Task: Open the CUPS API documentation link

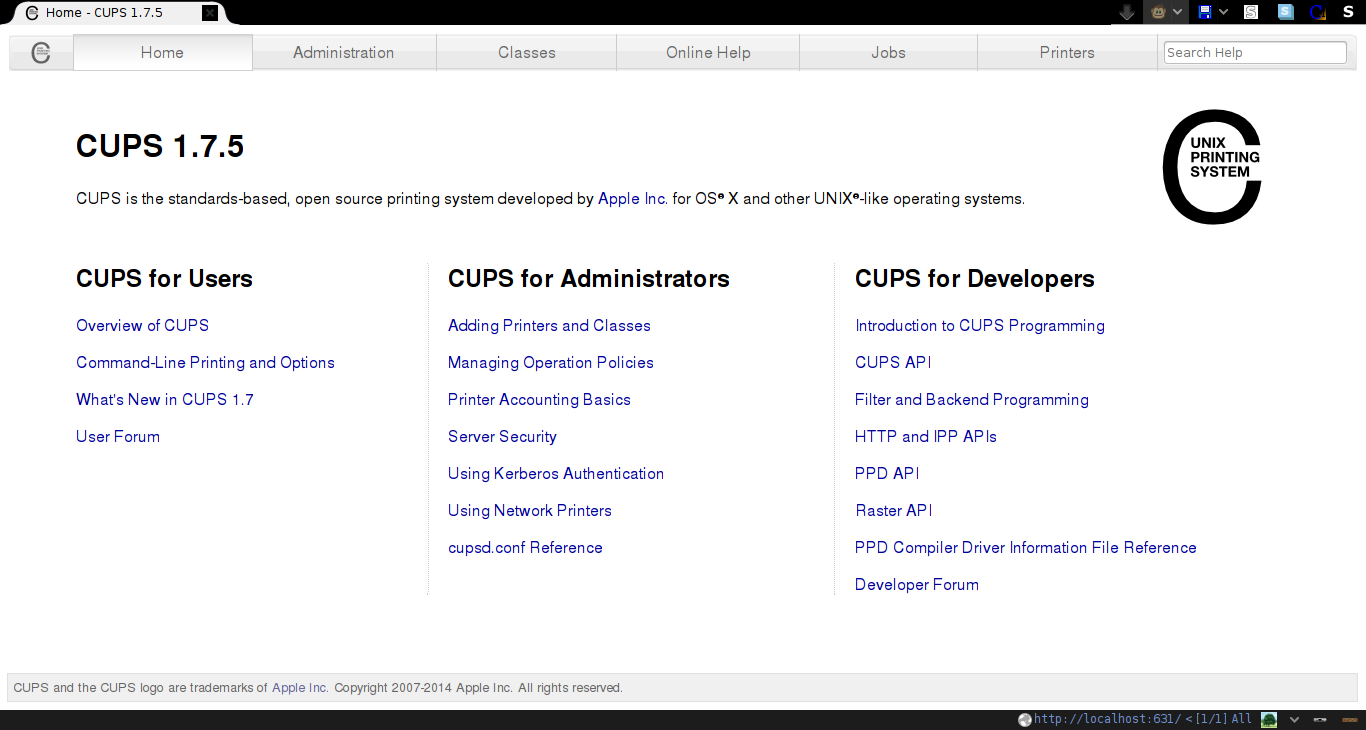Action: pyautogui.click(x=892, y=362)
